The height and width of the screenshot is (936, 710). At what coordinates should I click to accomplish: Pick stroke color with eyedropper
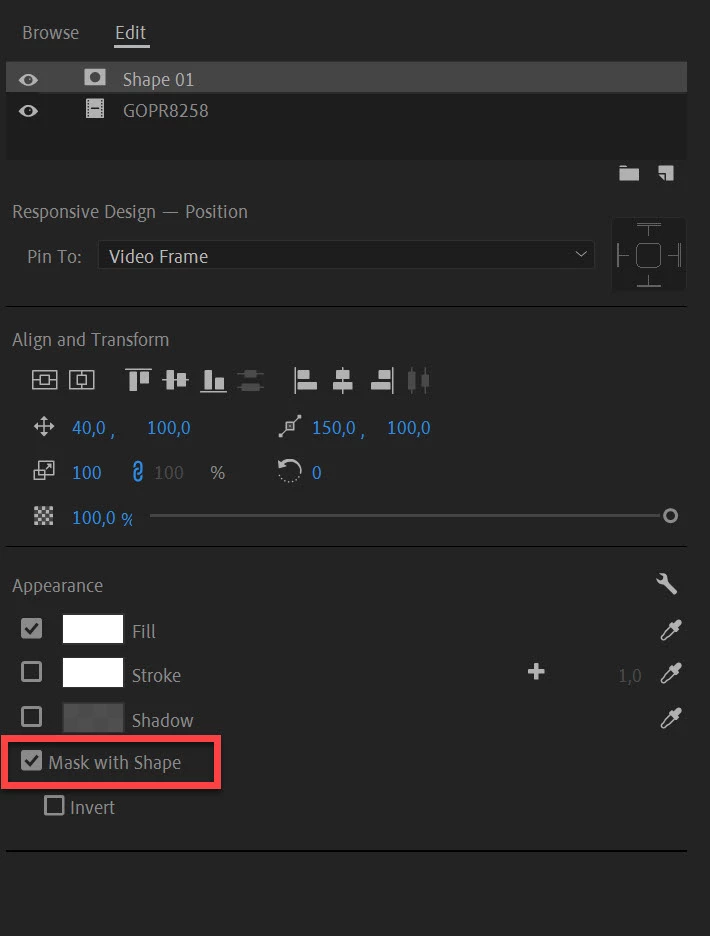coord(671,673)
